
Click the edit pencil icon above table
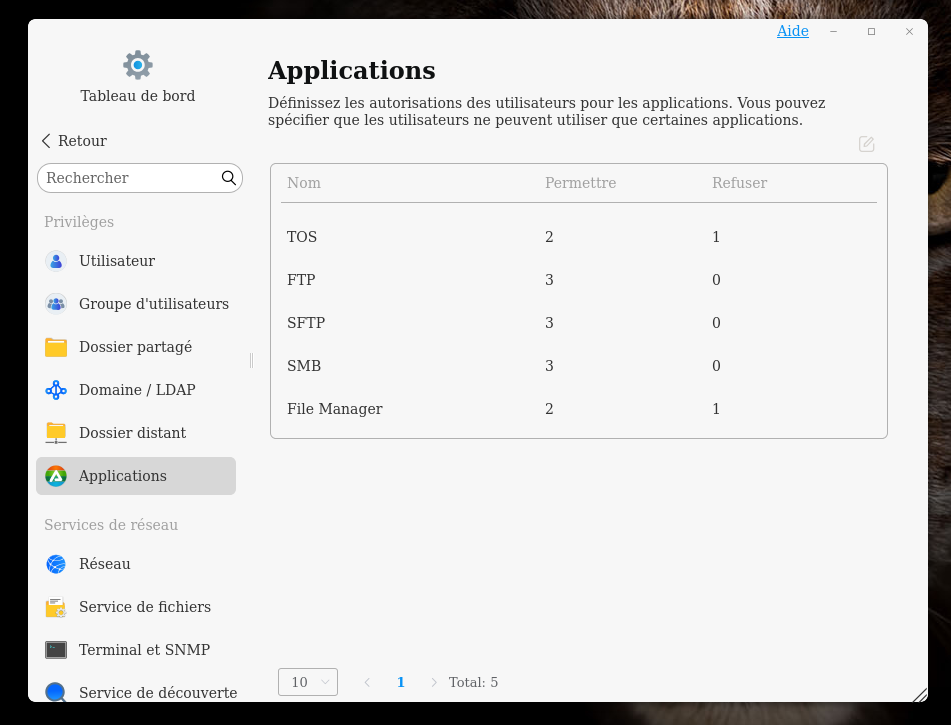coord(867,144)
